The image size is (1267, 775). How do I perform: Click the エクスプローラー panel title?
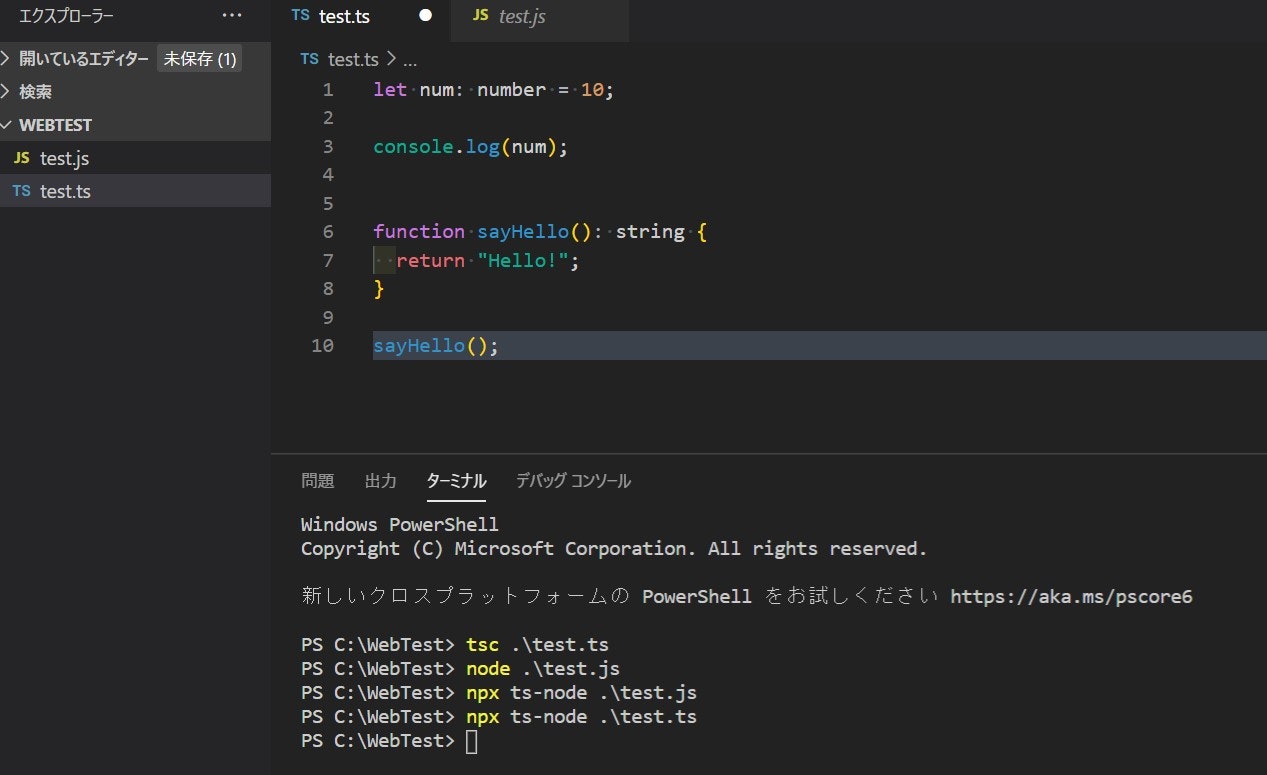coord(66,16)
